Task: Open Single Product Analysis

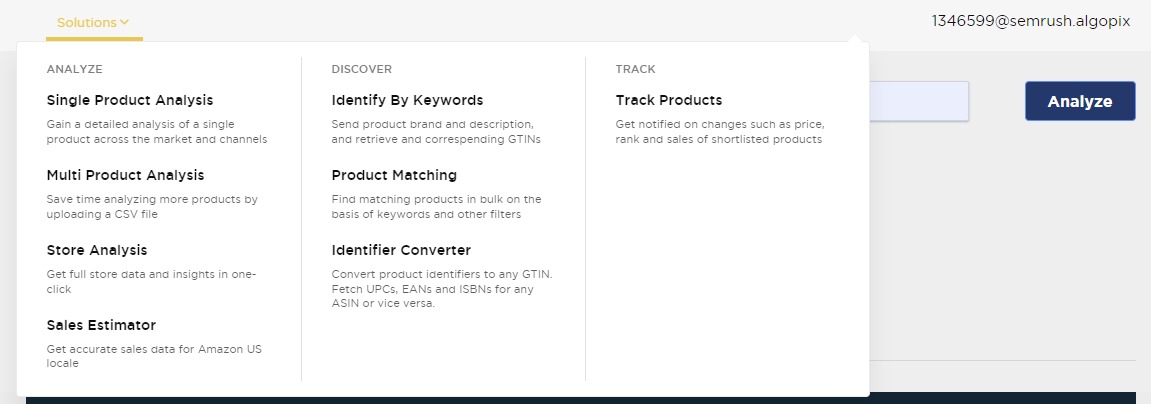Action: pyautogui.click(x=129, y=100)
